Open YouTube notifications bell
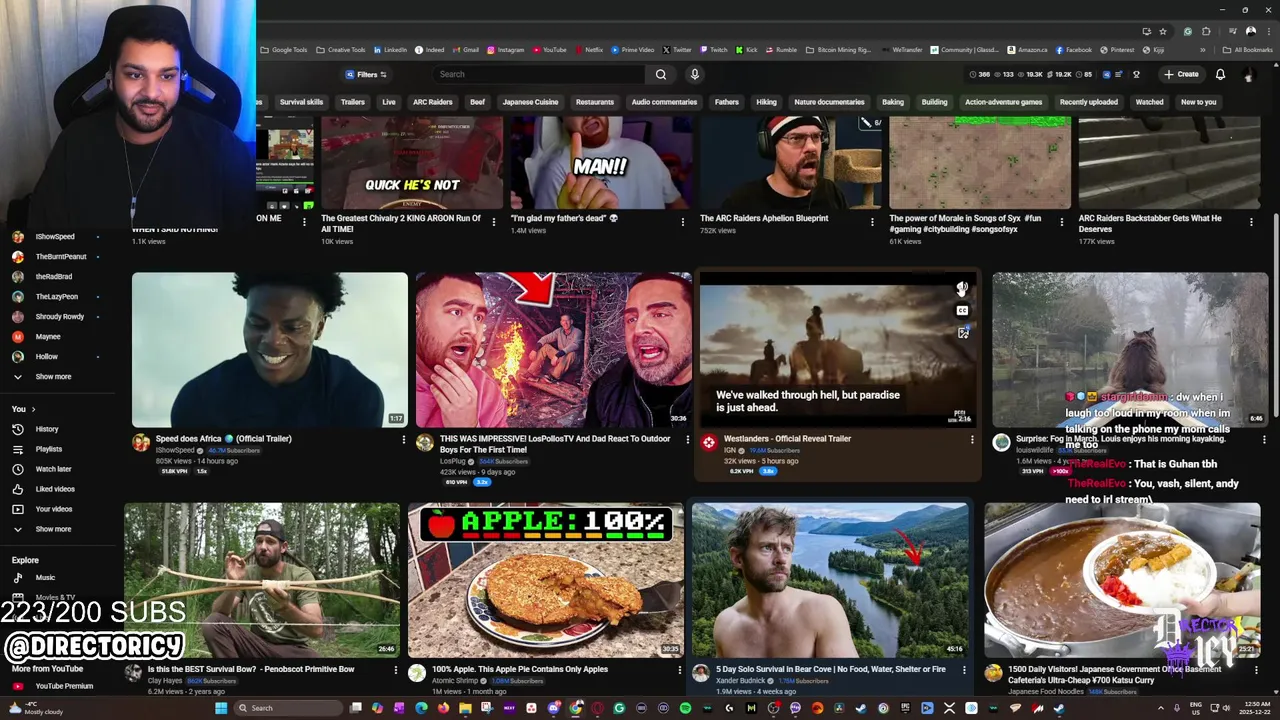The width and height of the screenshot is (1280, 720). pos(1220,74)
